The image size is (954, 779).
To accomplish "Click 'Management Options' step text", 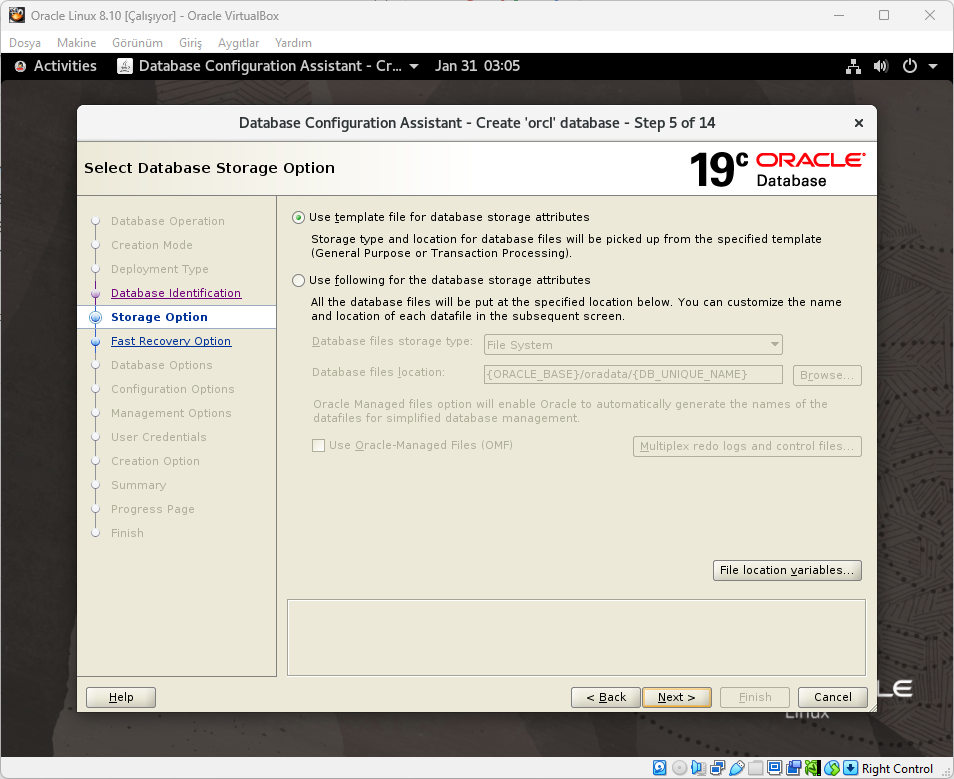I will [x=172, y=413].
